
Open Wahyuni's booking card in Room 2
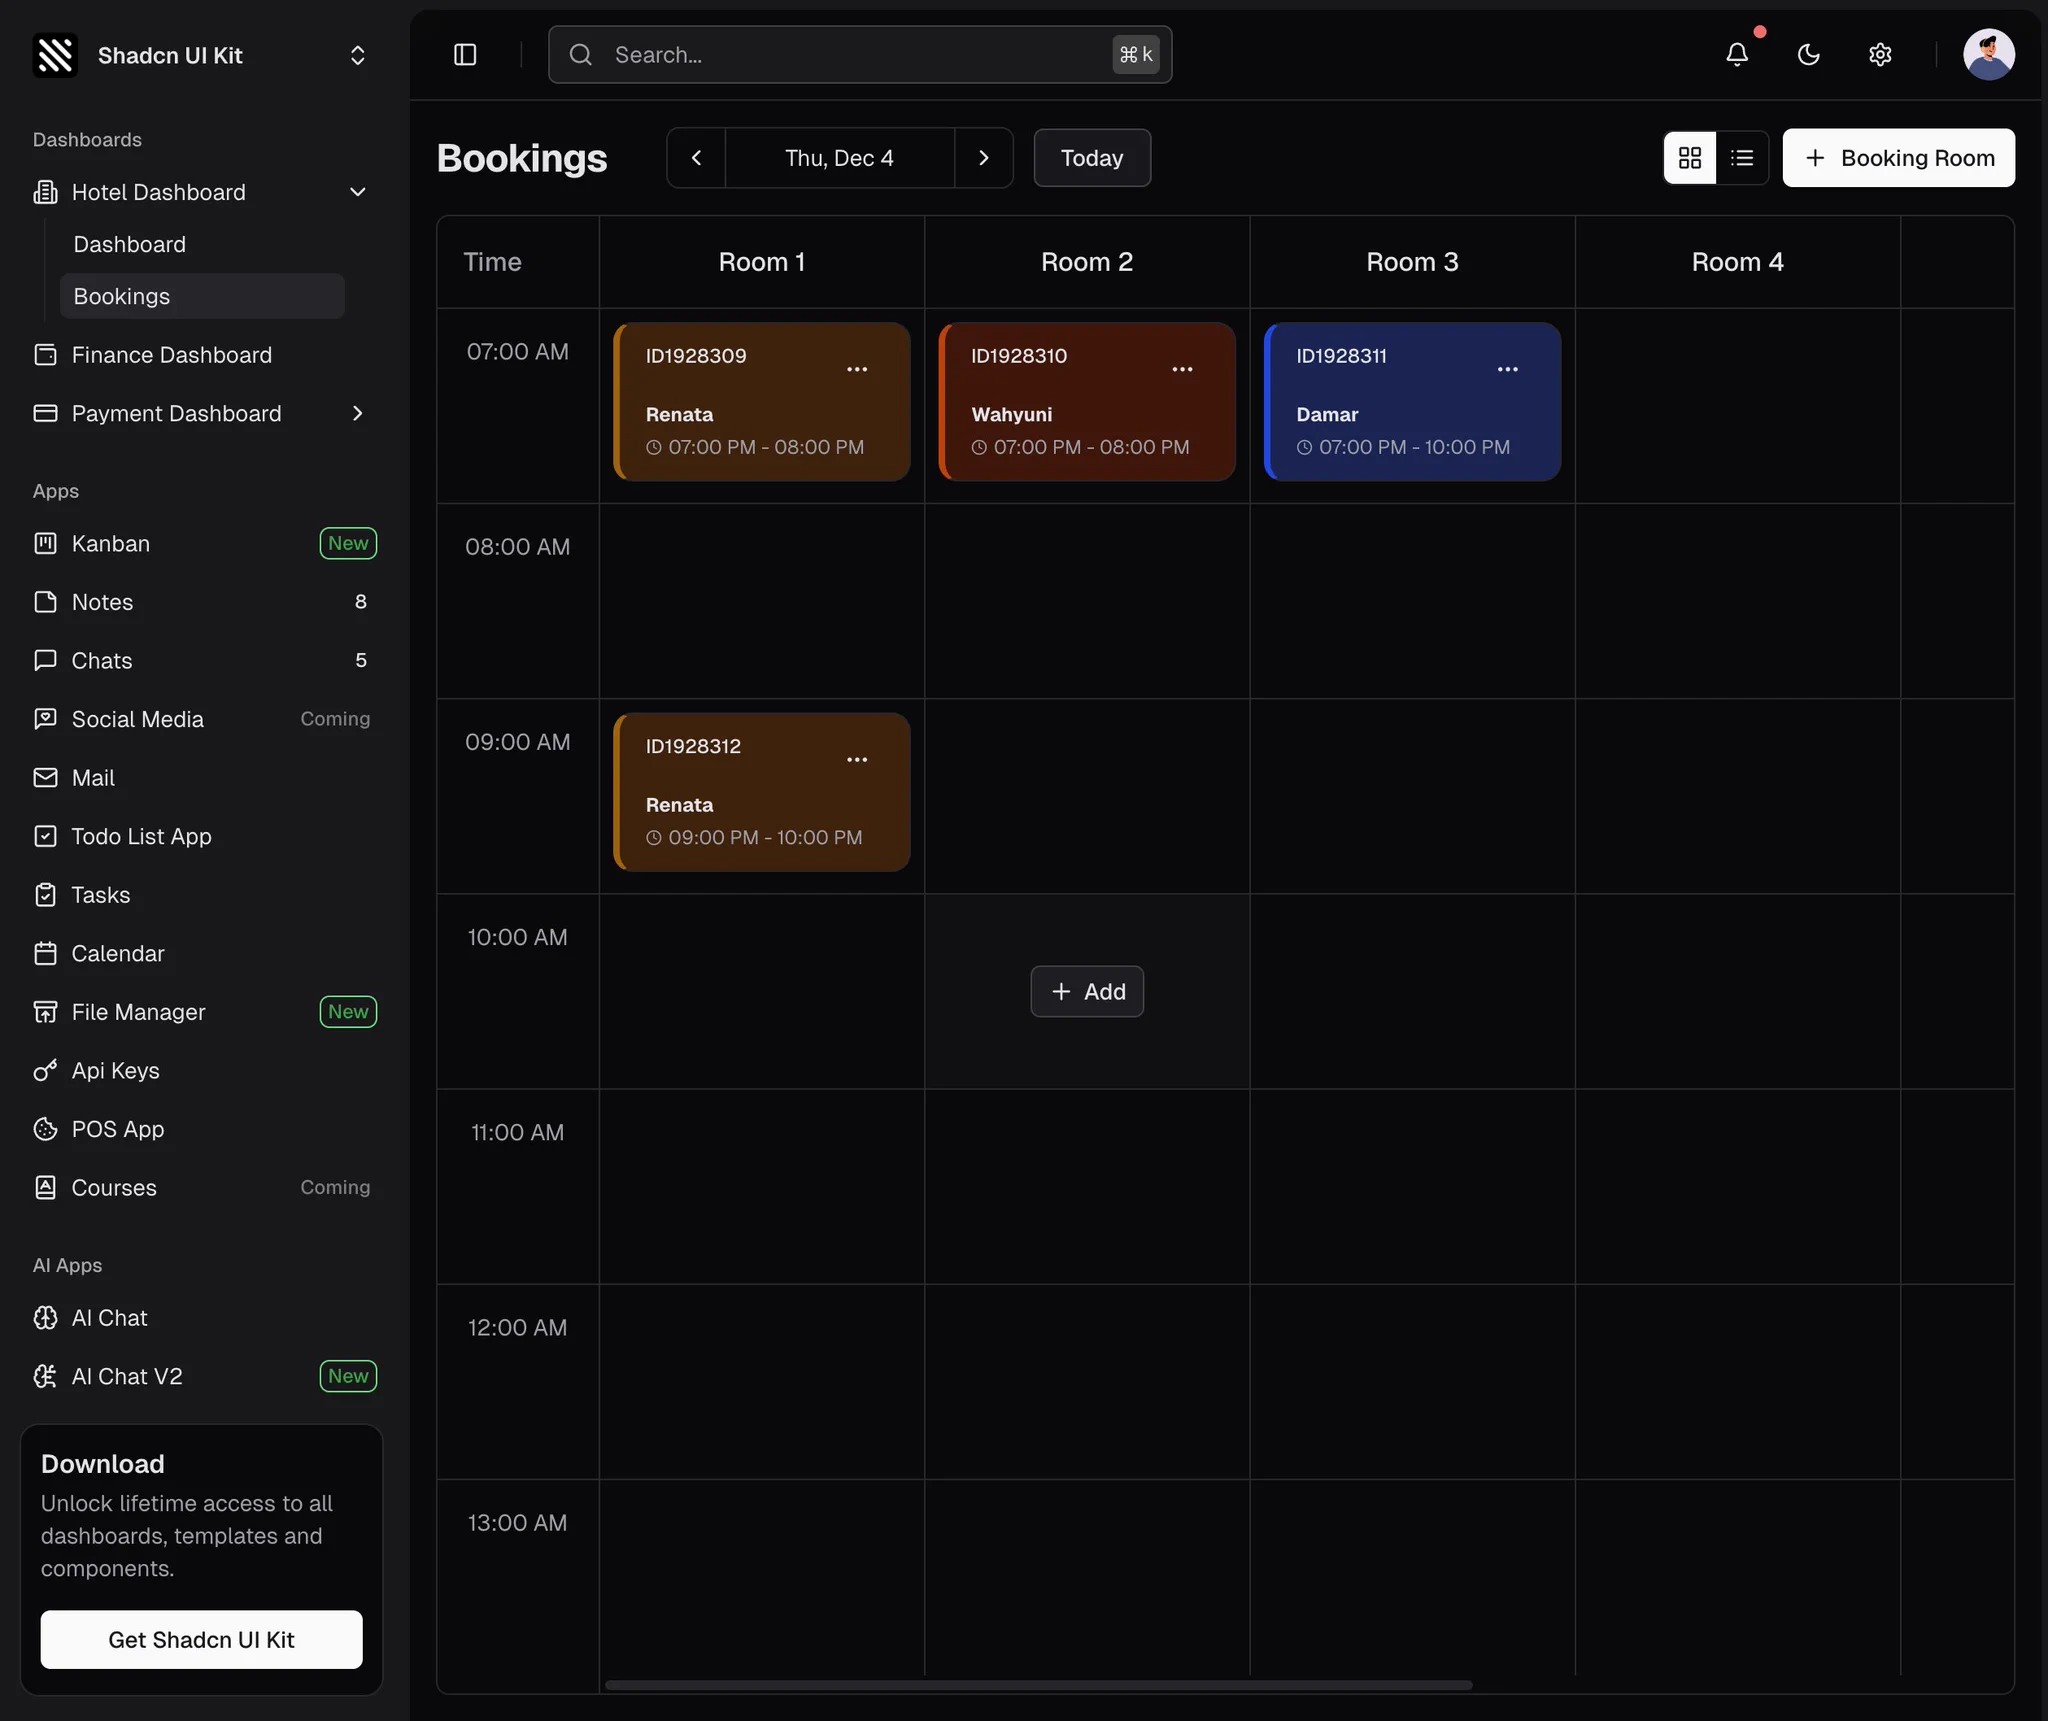click(1087, 401)
